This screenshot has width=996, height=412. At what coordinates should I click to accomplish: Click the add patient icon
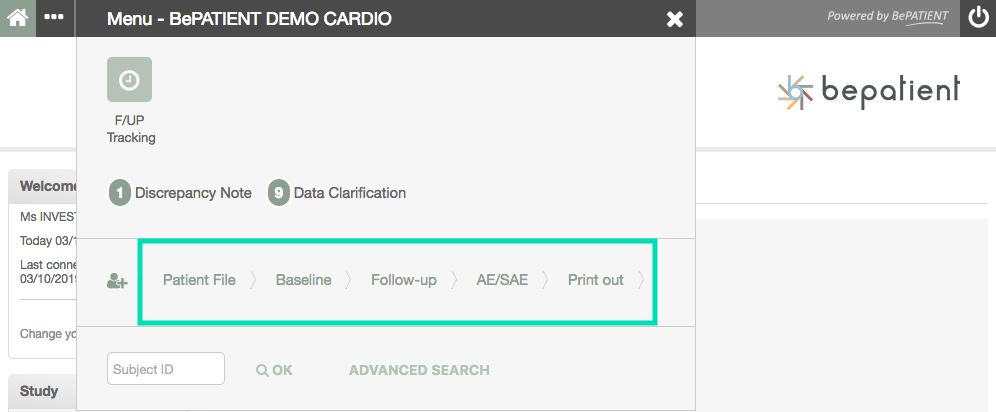pyautogui.click(x=117, y=281)
